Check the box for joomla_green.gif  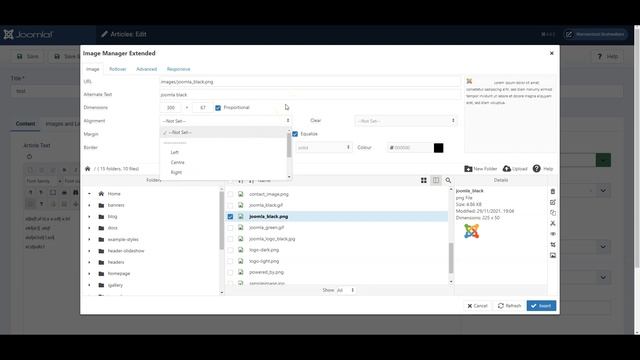pos(230,228)
